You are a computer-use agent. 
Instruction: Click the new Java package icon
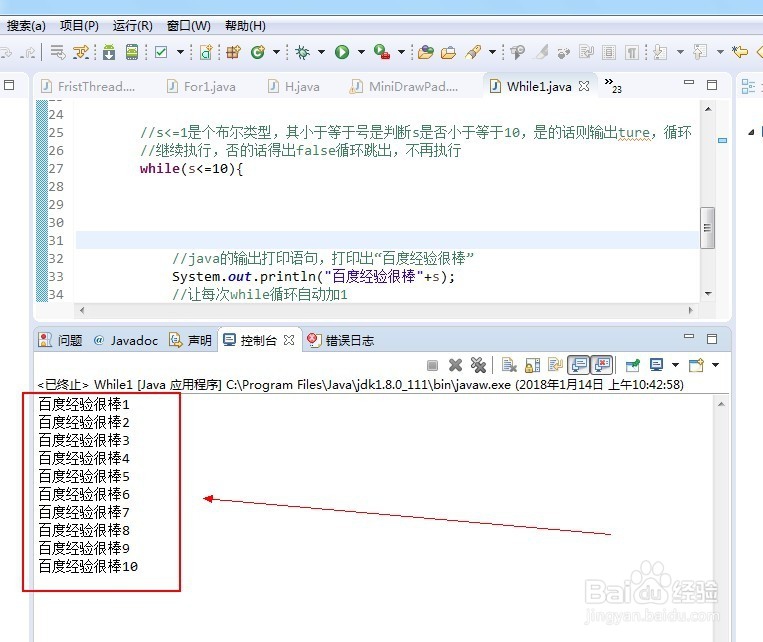[234, 52]
